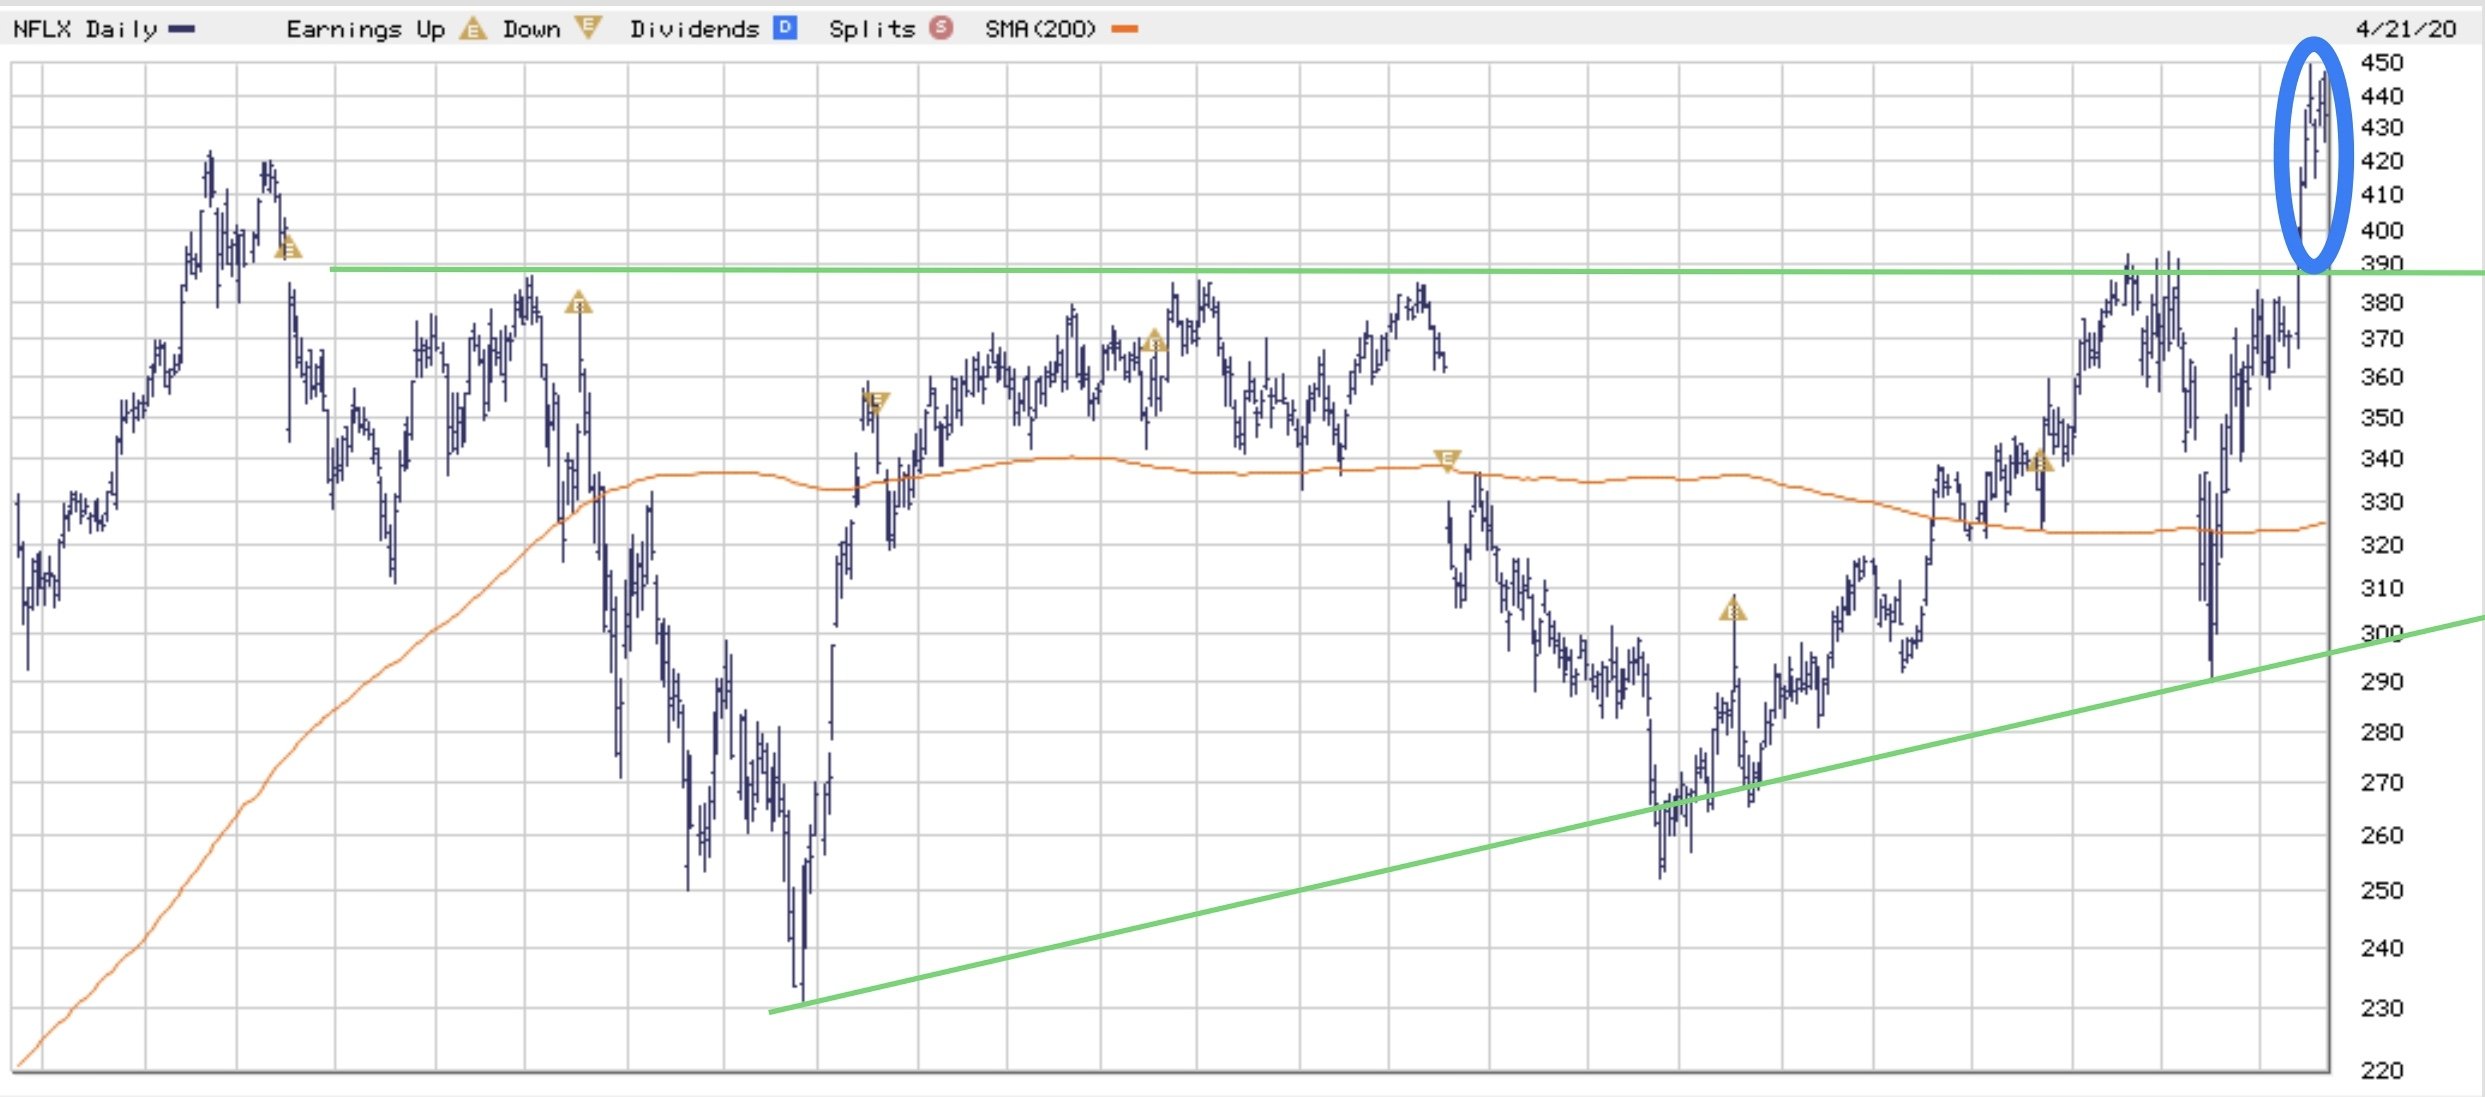Click the 450 price axis label
2485x1097 pixels.
pos(2381,63)
